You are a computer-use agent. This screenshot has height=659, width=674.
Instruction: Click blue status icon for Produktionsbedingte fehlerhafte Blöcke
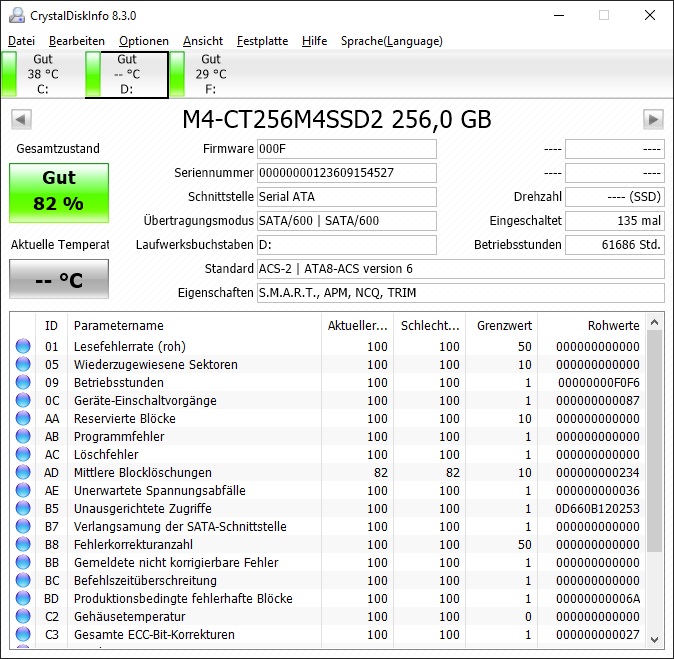tap(23, 599)
